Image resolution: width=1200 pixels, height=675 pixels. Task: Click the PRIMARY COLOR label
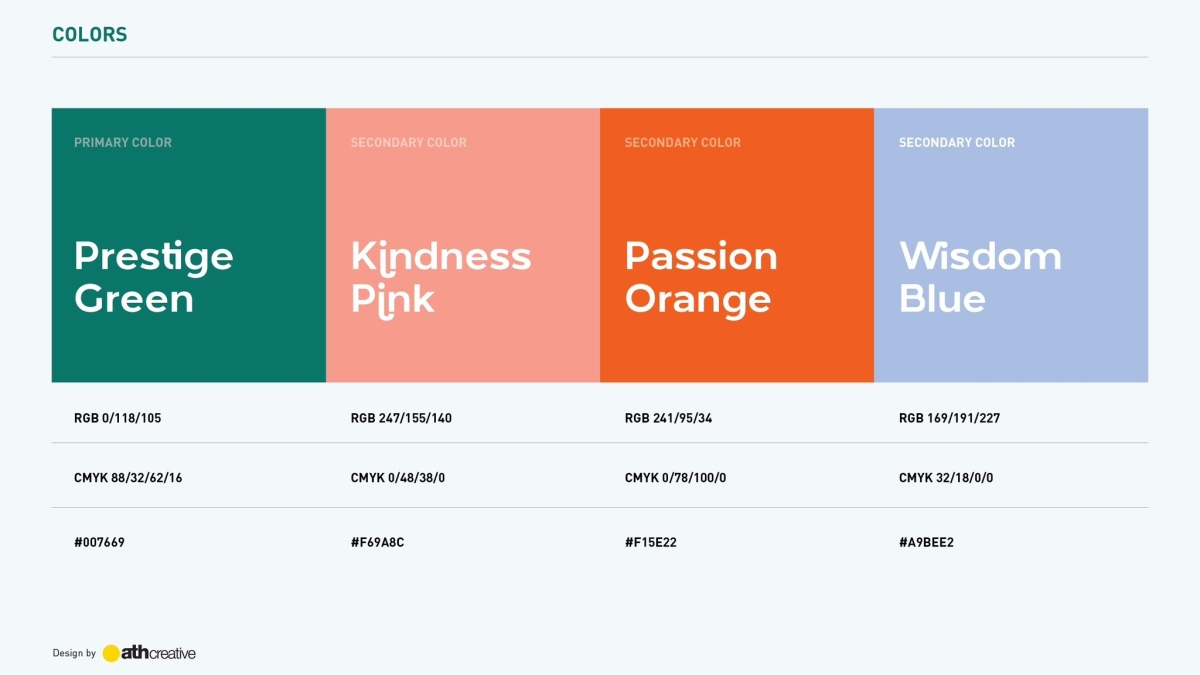pos(123,143)
